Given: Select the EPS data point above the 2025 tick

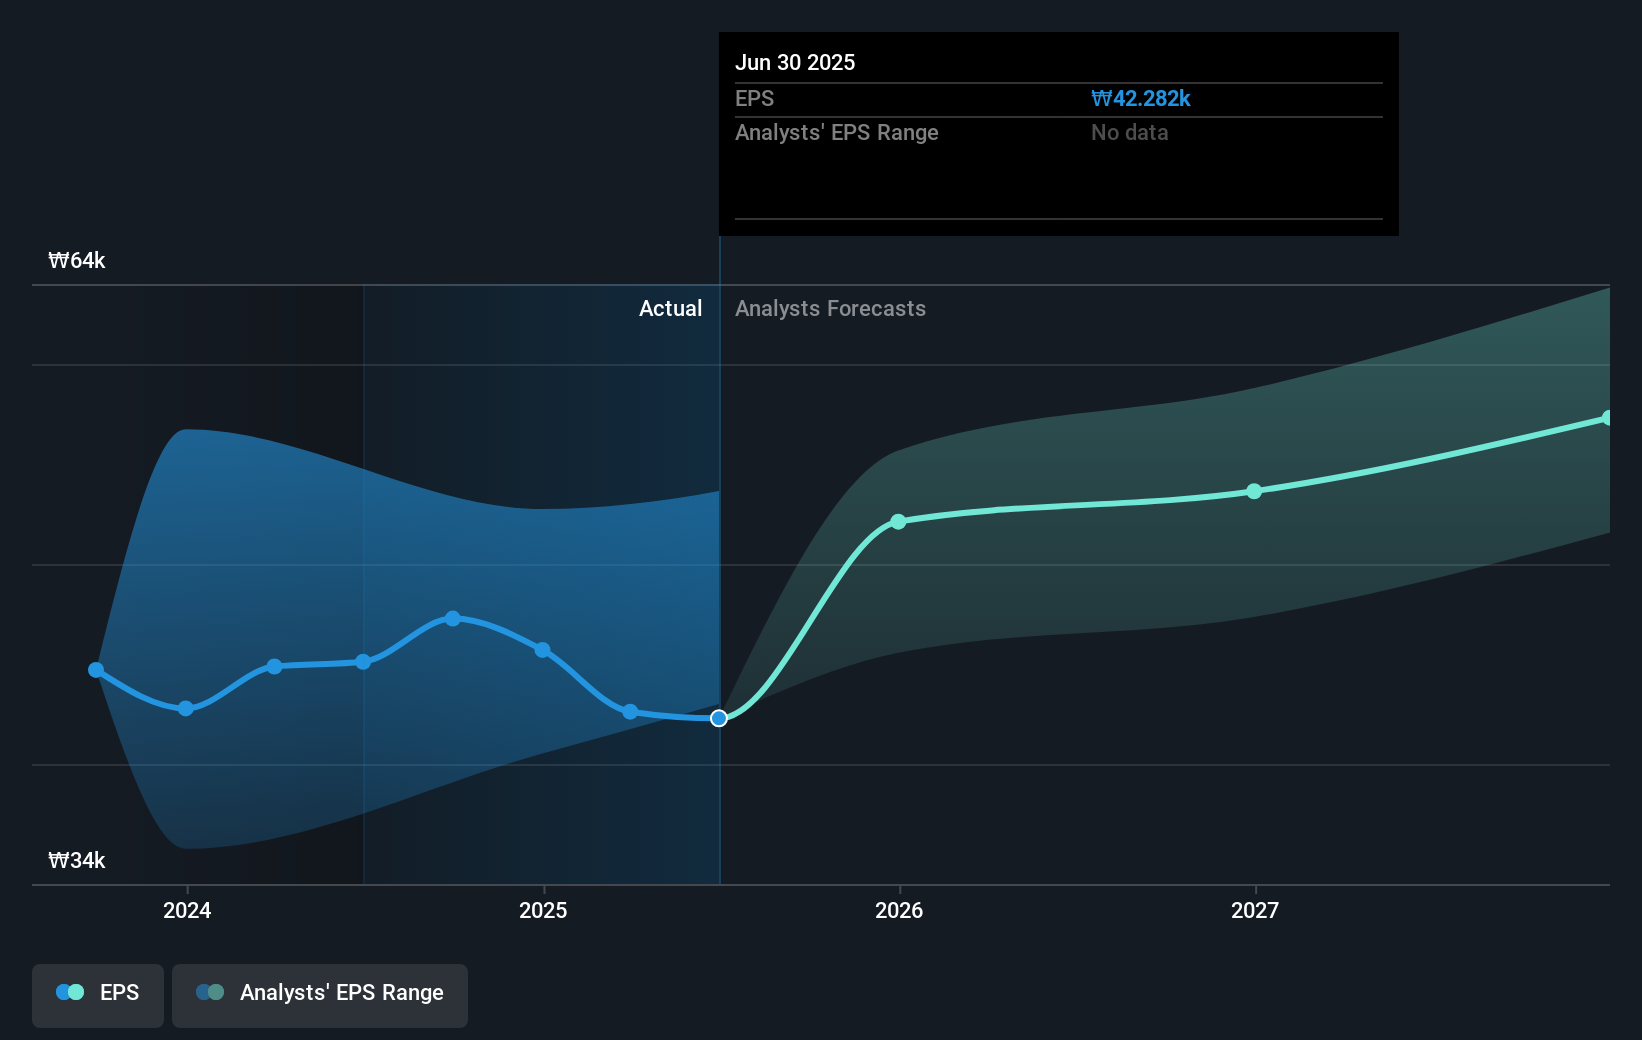Looking at the screenshot, I should [x=542, y=650].
